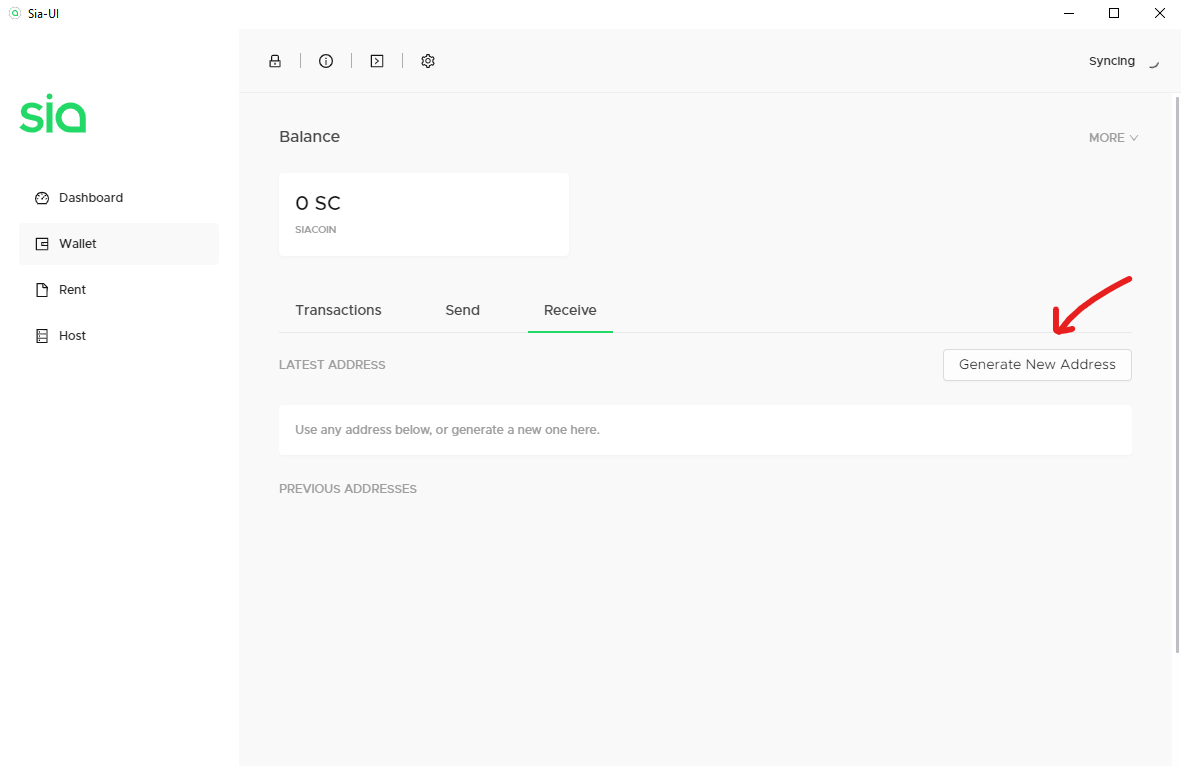Select the Receive tab
Screen dimensions: 1181x766
pos(570,310)
